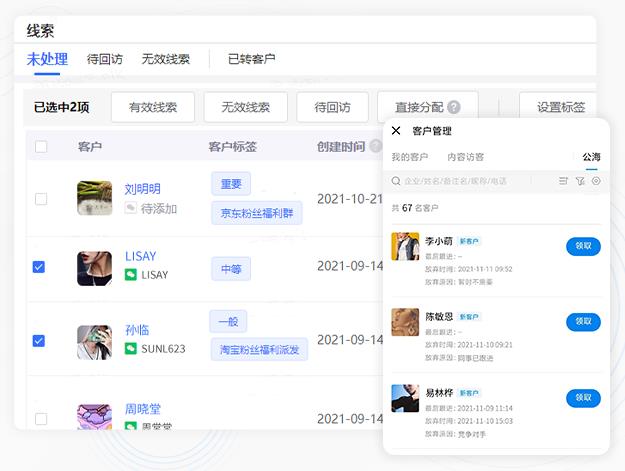The width and height of the screenshot is (625, 471).
Task: Open 周晓堂's avatar thumbnail
Action: click(94, 417)
